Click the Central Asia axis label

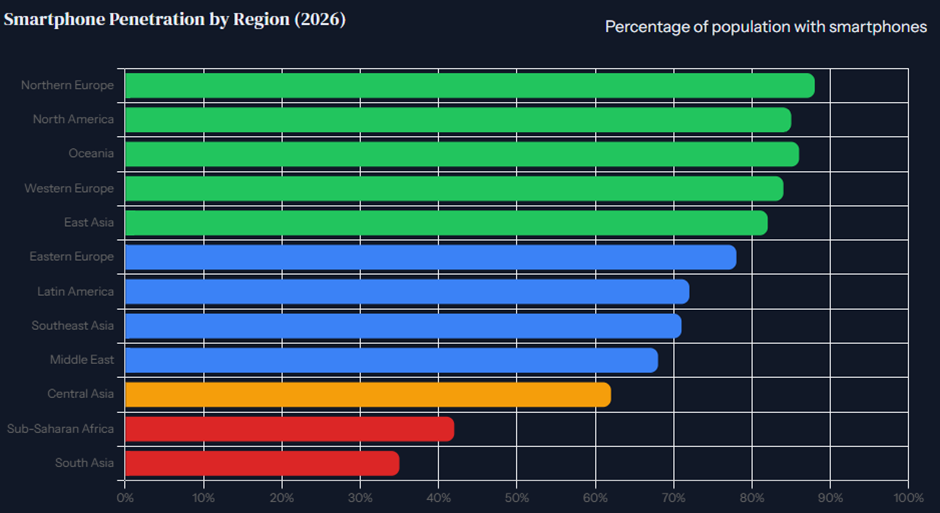(x=80, y=394)
